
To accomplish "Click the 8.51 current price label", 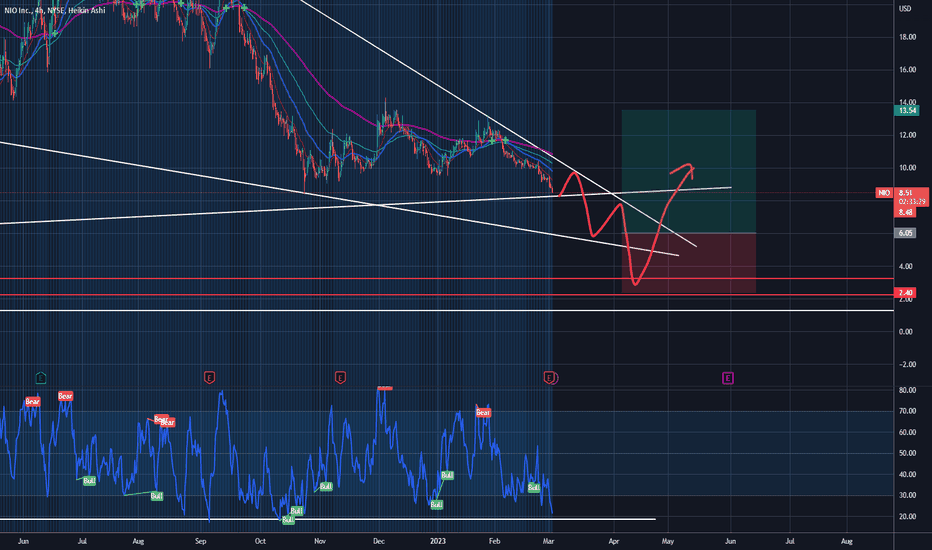I will pos(906,193).
